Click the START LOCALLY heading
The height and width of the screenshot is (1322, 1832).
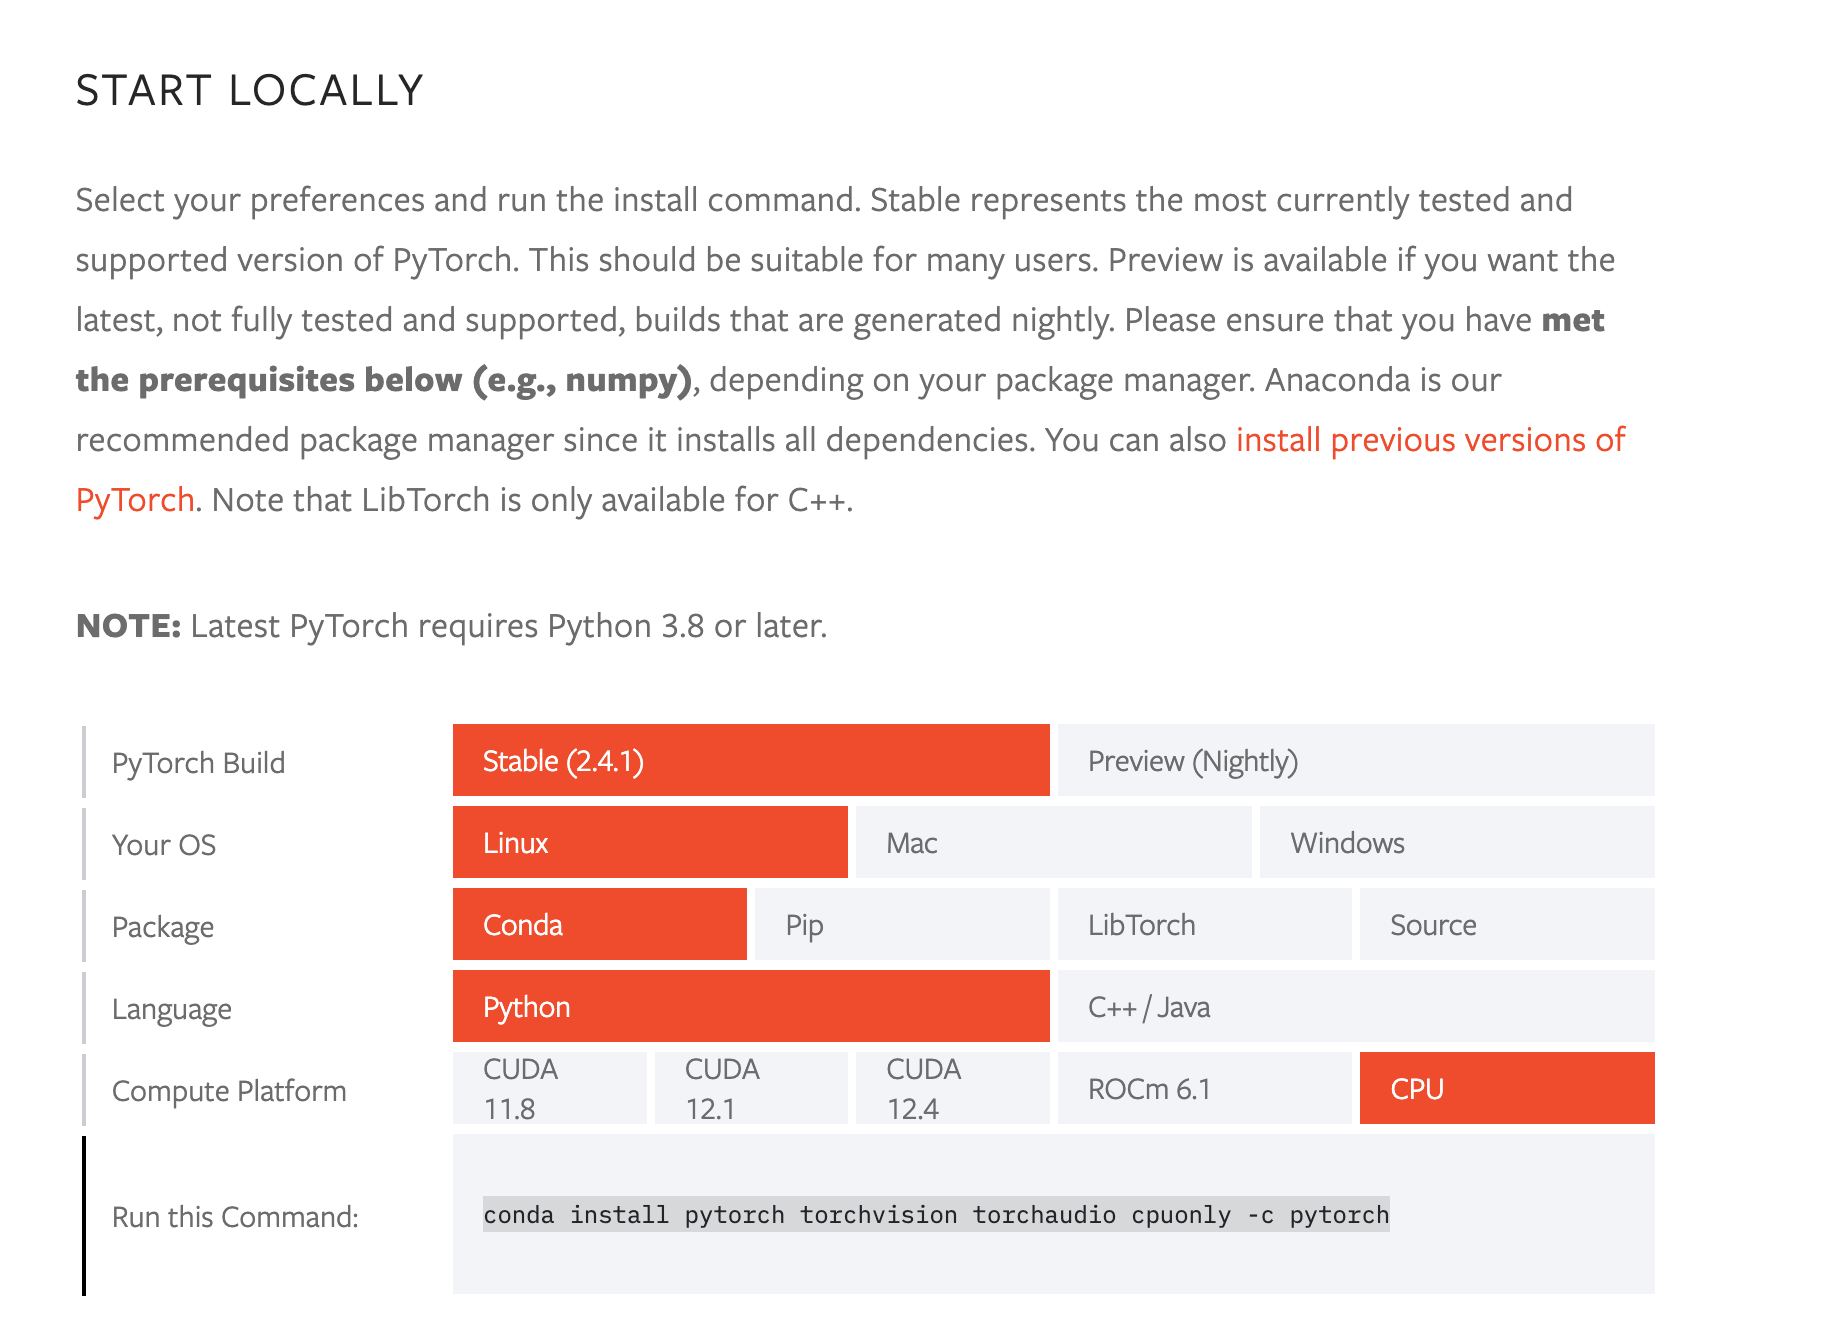[x=250, y=90]
